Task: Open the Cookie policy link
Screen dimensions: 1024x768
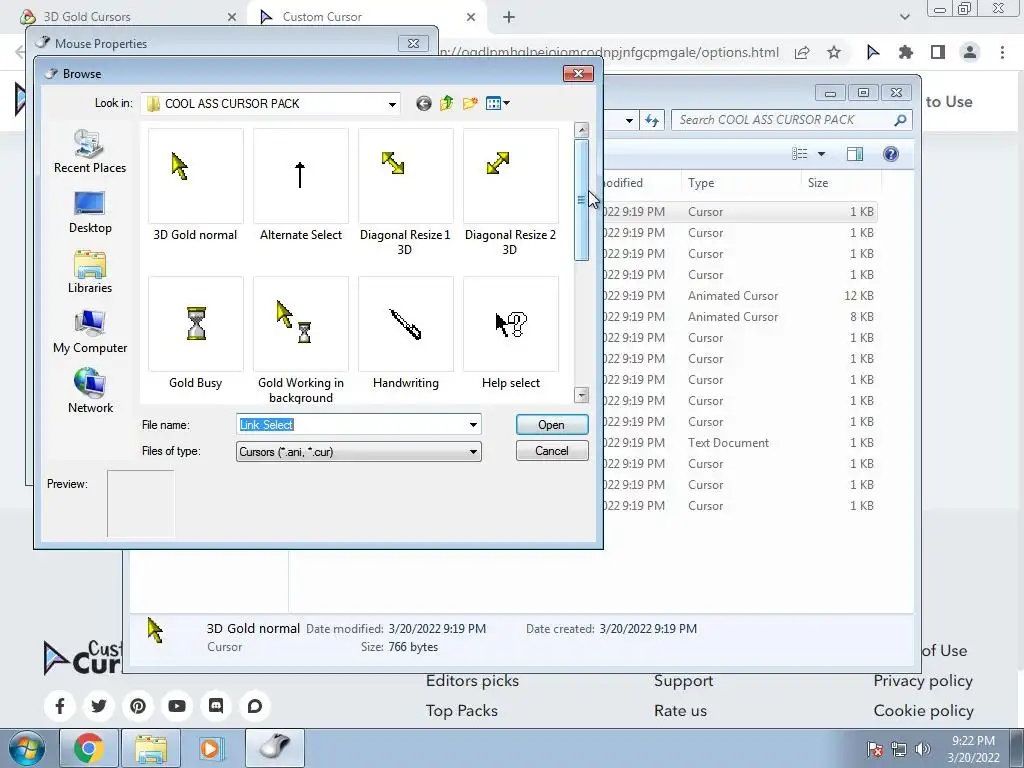Action: 923,711
